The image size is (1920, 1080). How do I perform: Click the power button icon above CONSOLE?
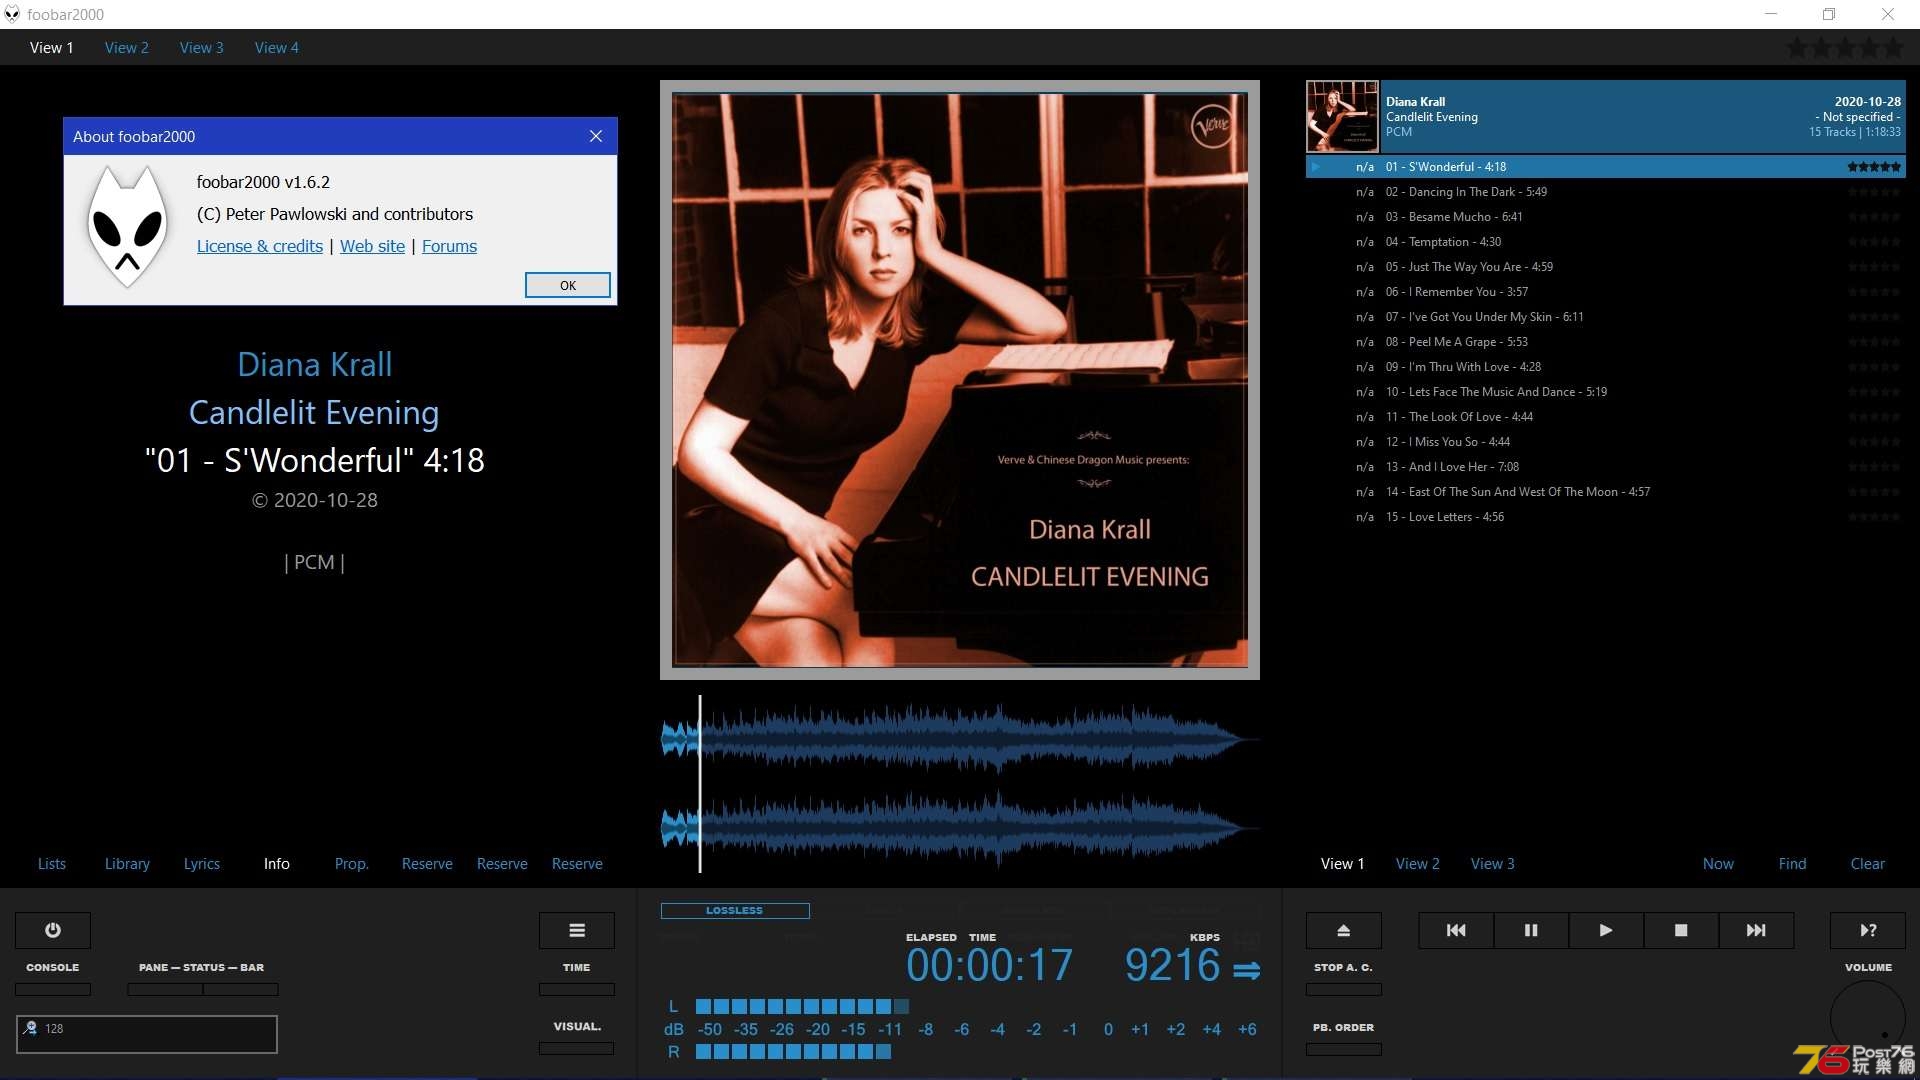(53, 930)
